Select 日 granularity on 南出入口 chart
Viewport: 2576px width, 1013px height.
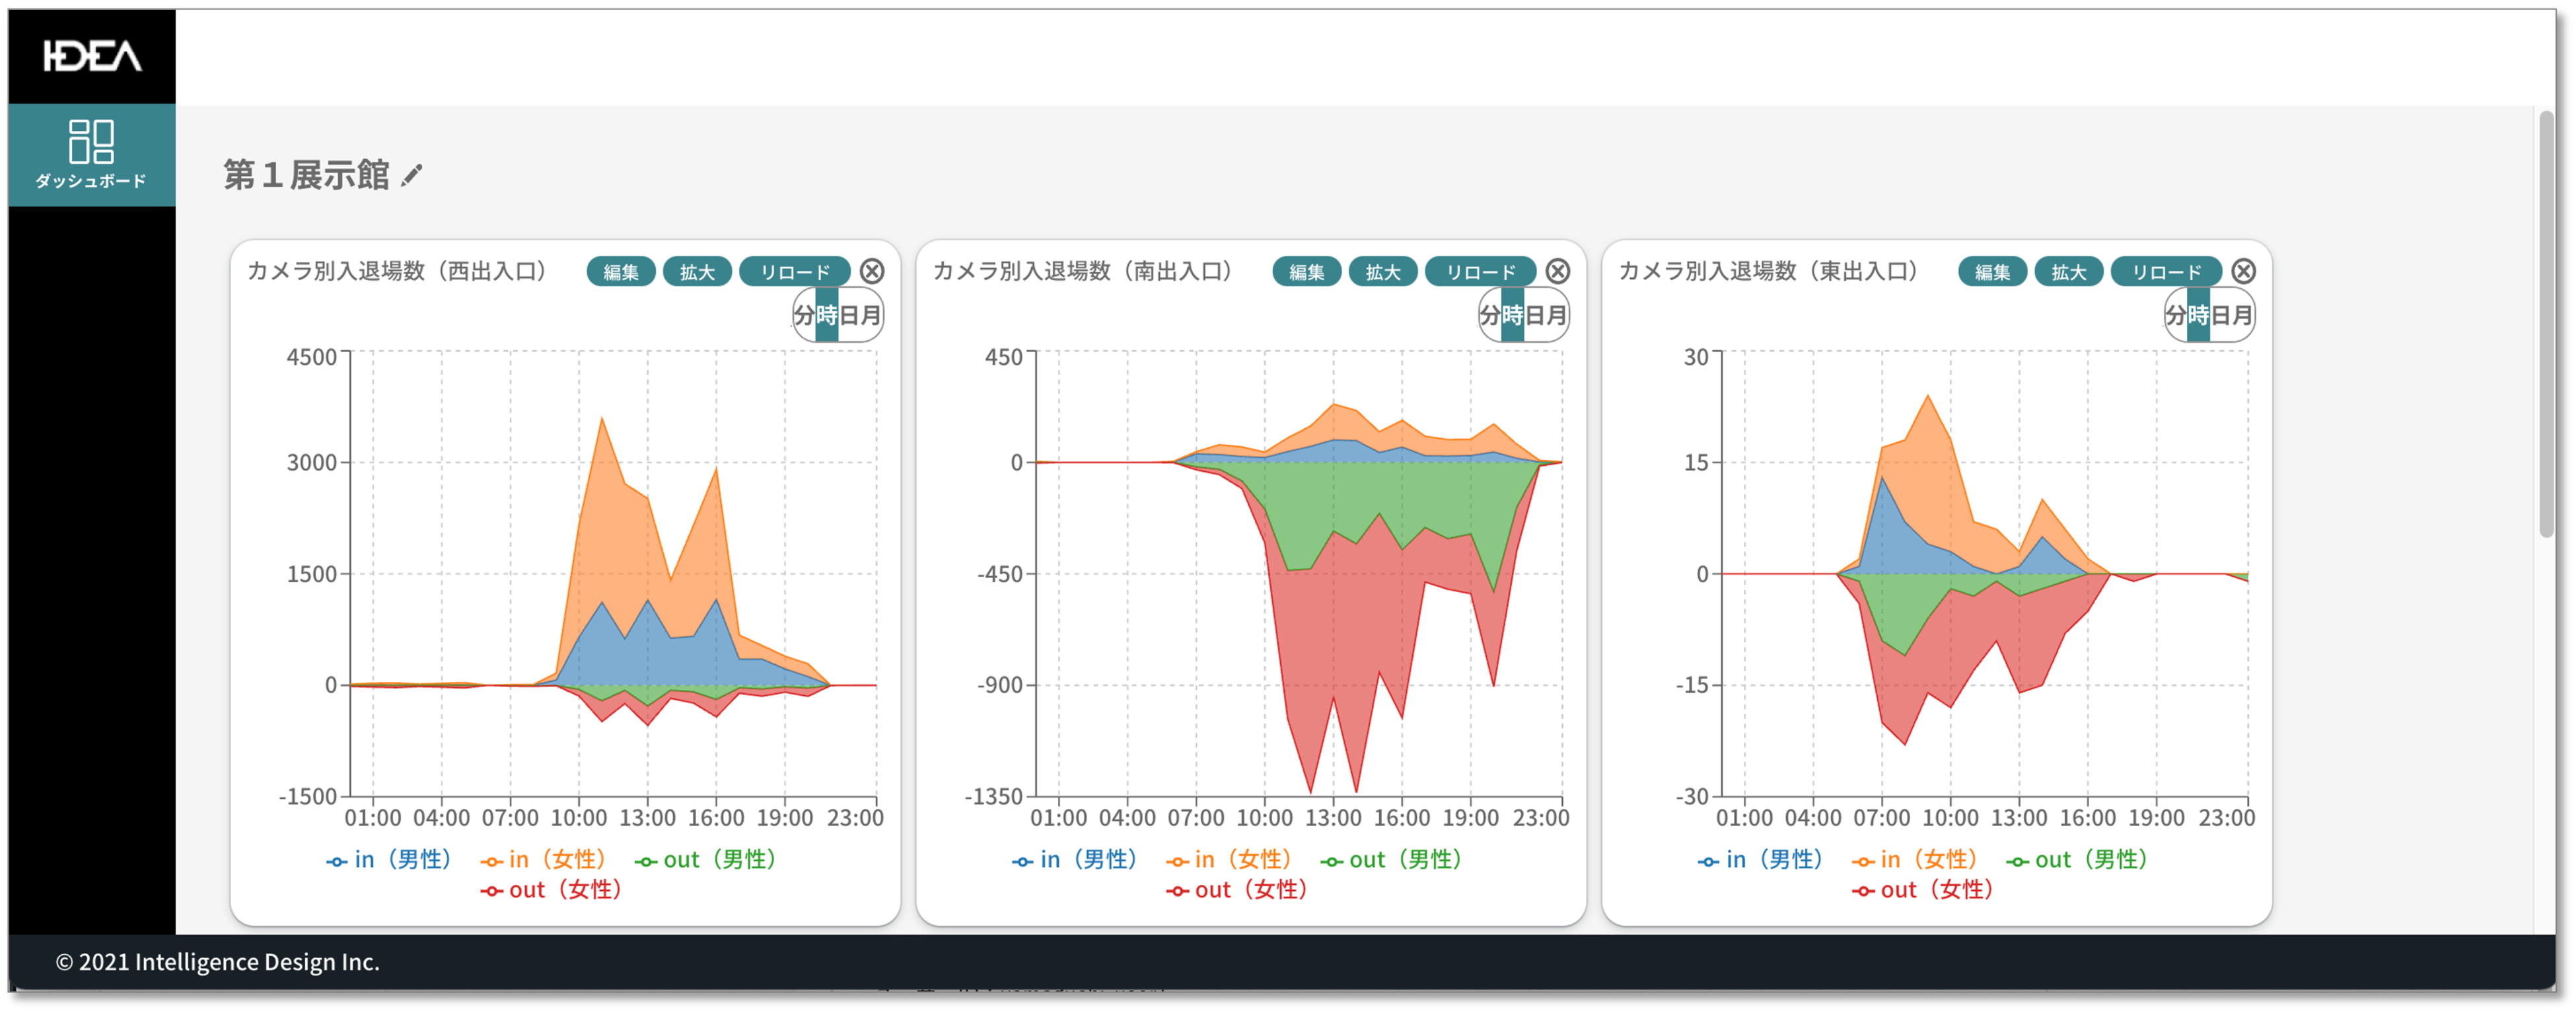[1534, 316]
